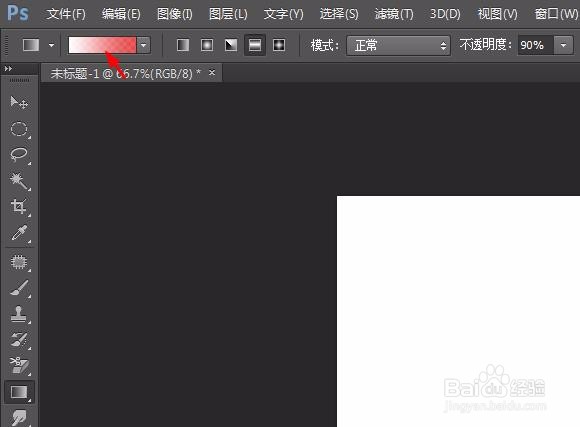Select the Smudge tool
Image resolution: width=580 pixels, height=427 pixels.
19,417
